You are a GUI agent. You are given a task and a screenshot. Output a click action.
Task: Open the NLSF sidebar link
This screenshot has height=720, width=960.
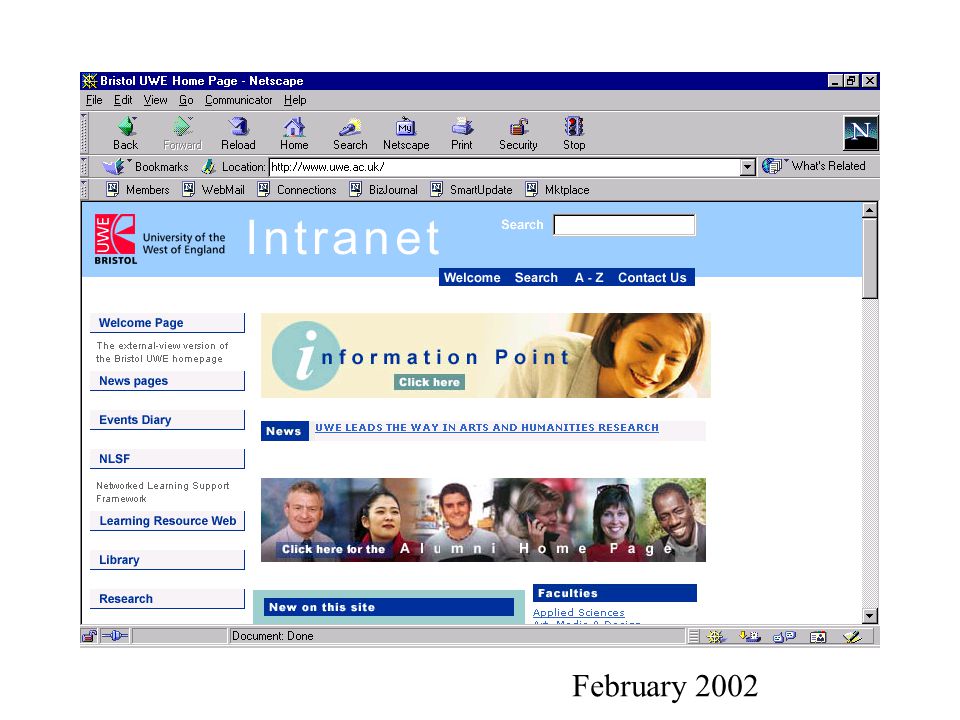pos(167,459)
